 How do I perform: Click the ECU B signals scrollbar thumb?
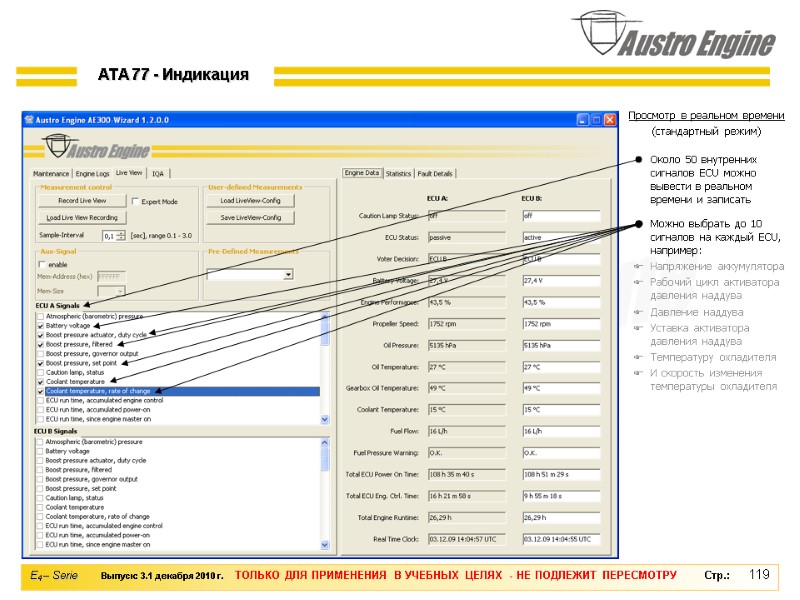(x=325, y=459)
